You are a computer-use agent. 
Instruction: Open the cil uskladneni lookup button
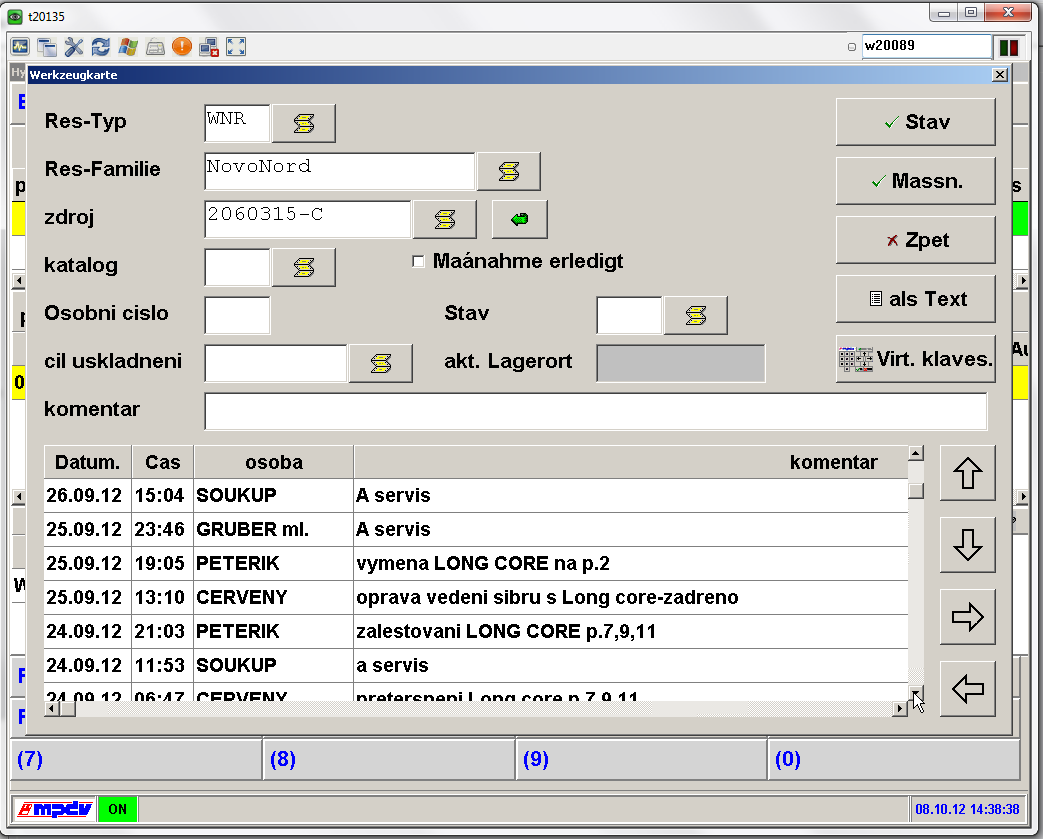click(381, 363)
